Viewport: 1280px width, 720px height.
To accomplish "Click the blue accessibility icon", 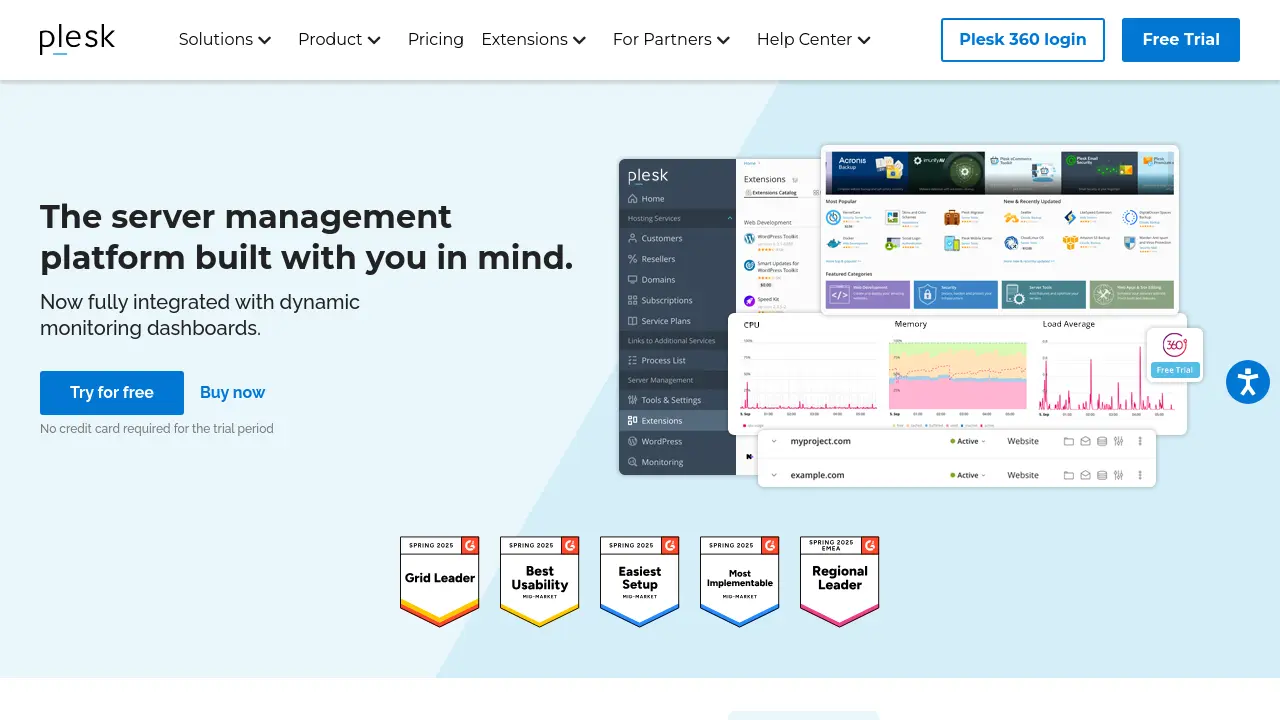I will pos(1247,382).
